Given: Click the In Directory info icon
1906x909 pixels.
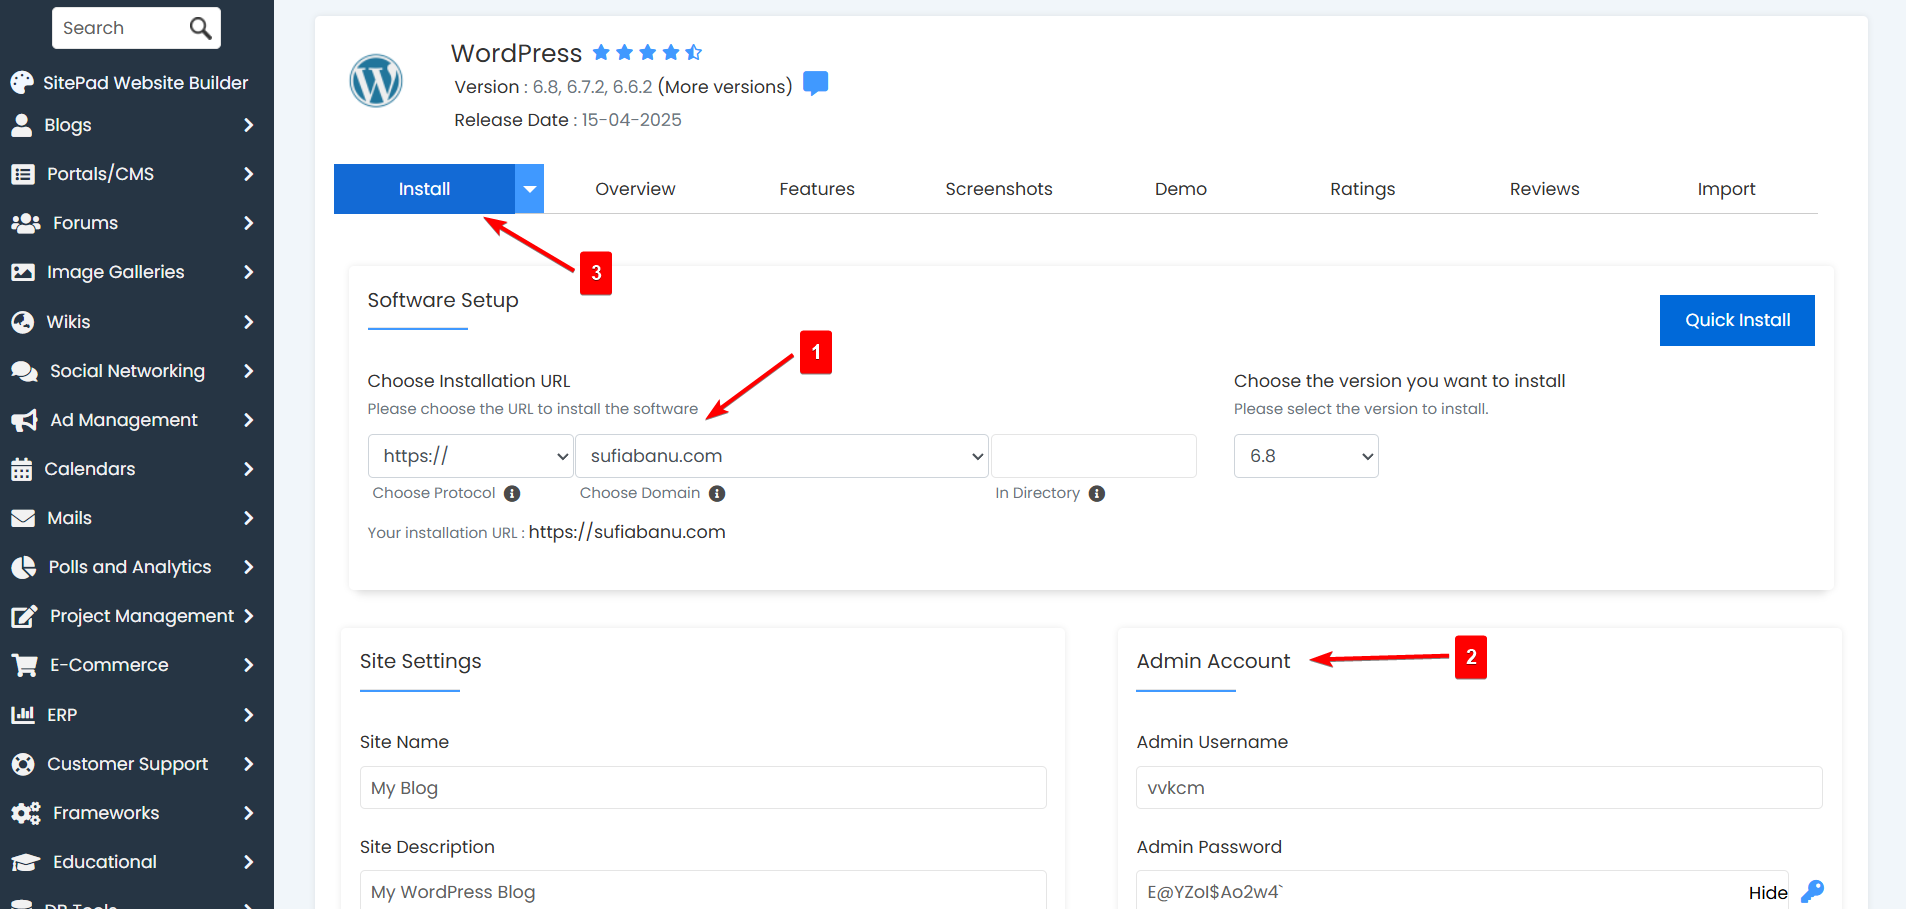Looking at the screenshot, I should (x=1097, y=493).
